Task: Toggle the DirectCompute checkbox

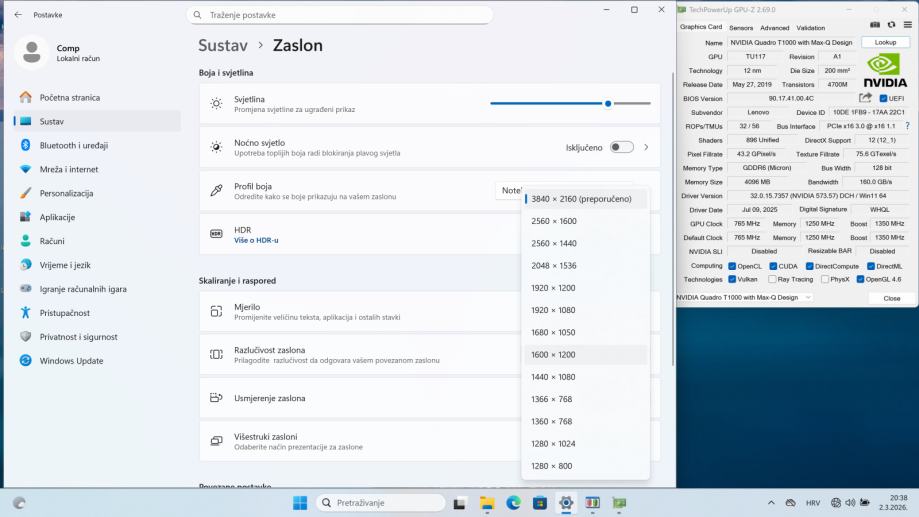Action: pos(809,266)
